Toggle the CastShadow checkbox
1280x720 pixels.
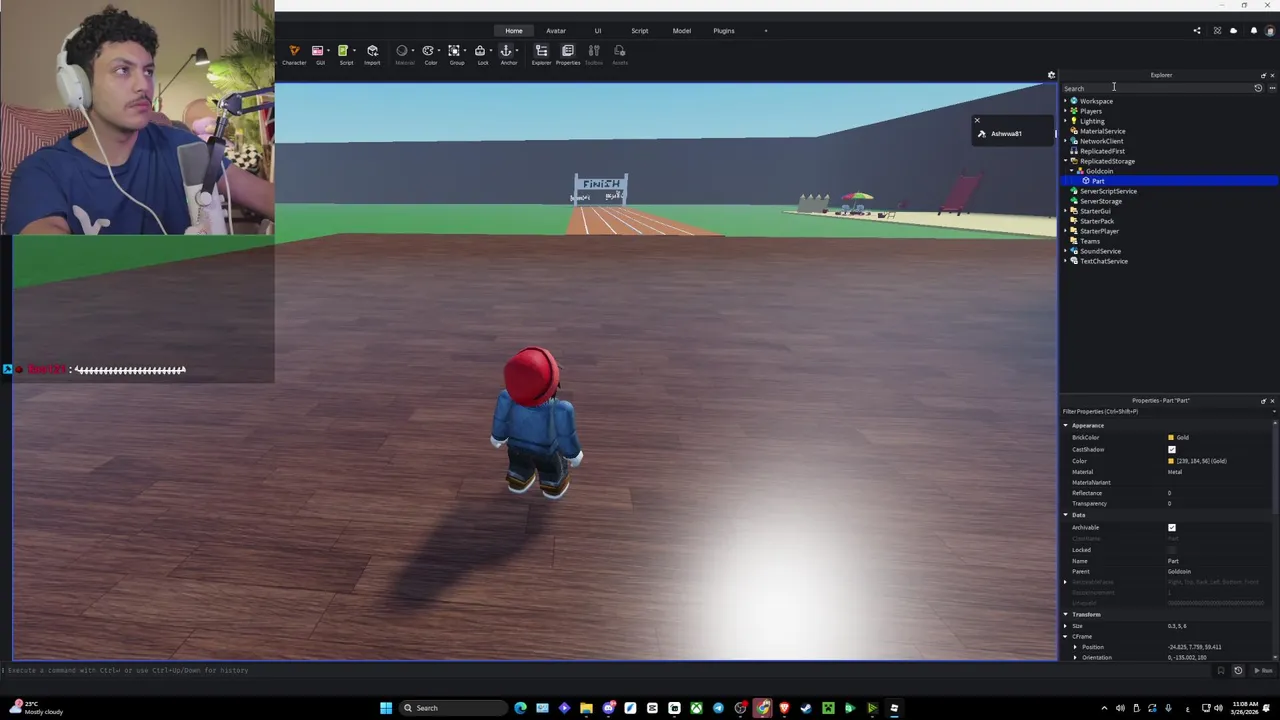coord(1172,449)
